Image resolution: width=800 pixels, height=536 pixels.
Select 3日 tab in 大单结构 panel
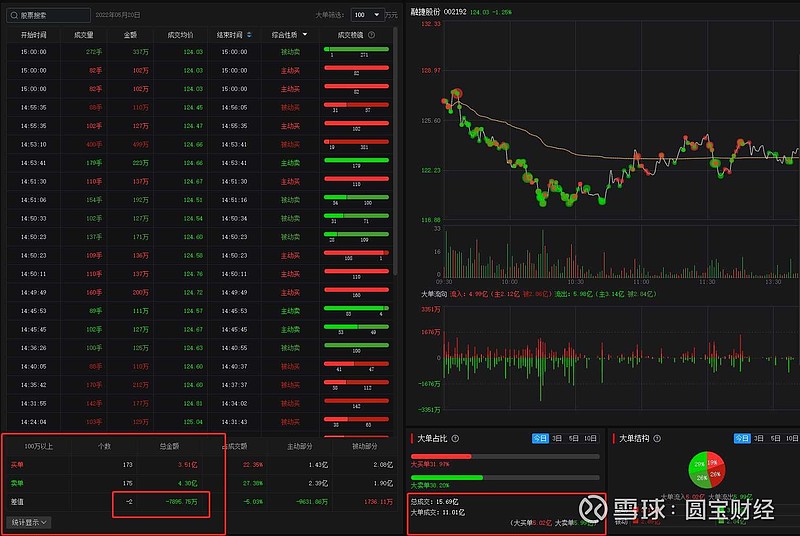click(x=759, y=439)
